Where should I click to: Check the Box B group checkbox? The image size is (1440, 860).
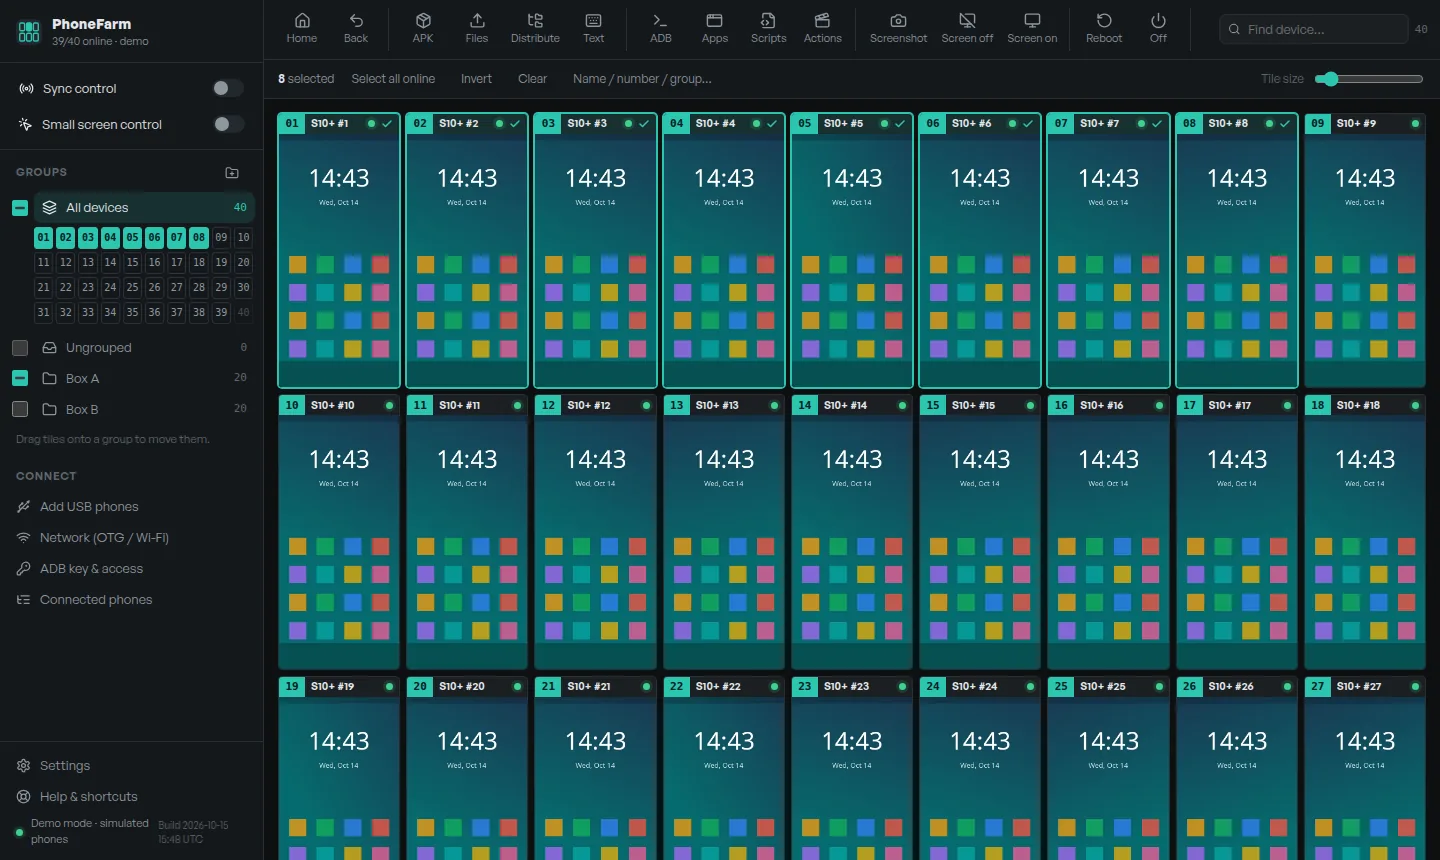20,409
